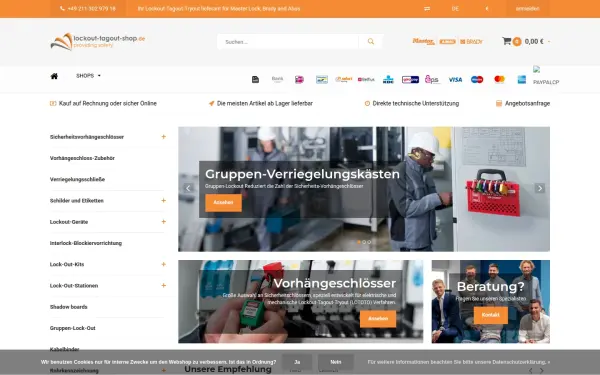
Task: Open the shopping cart icon
Action: coord(507,41)
